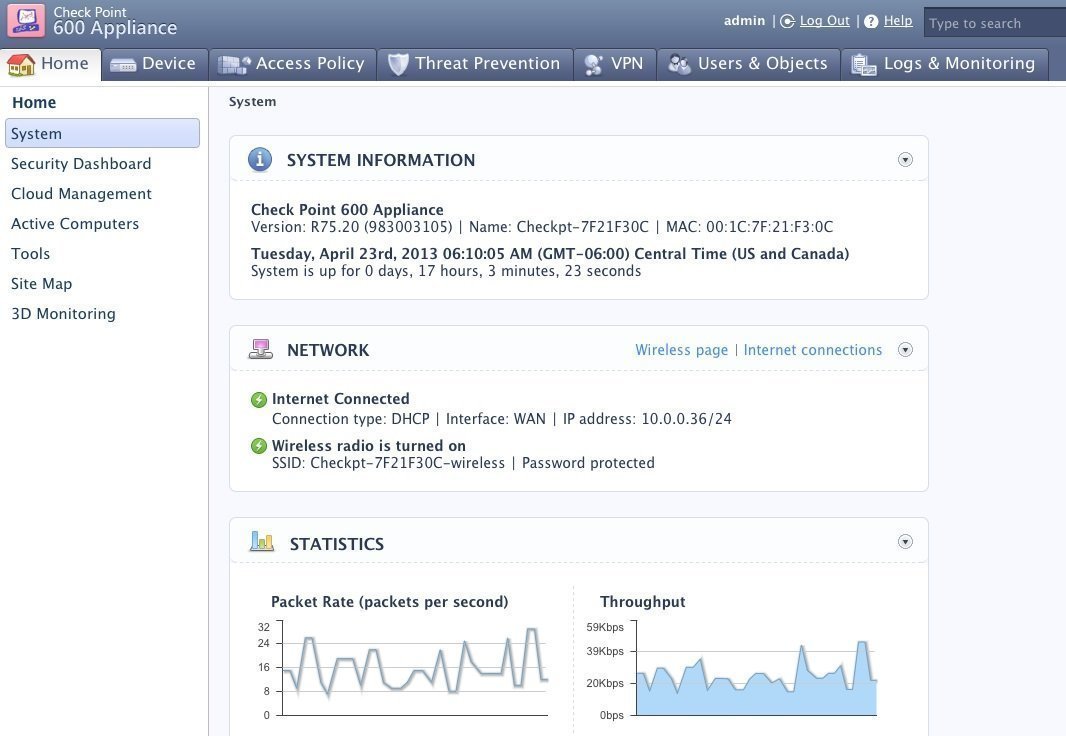Click the green Wireless radio status icon
Viewport: 1066px width, 736px height.
pyautogui.click(x=259, y=446)
